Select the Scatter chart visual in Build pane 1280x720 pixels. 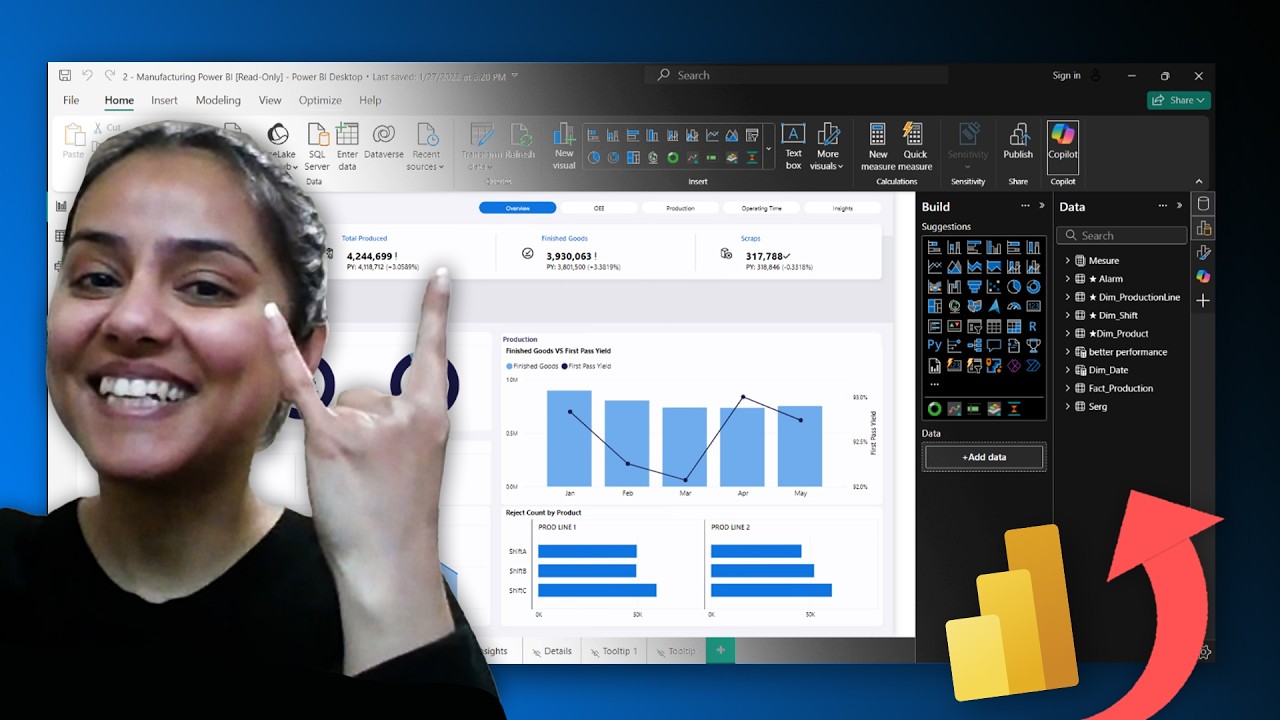pyautogui.click(x=994, y=287)
